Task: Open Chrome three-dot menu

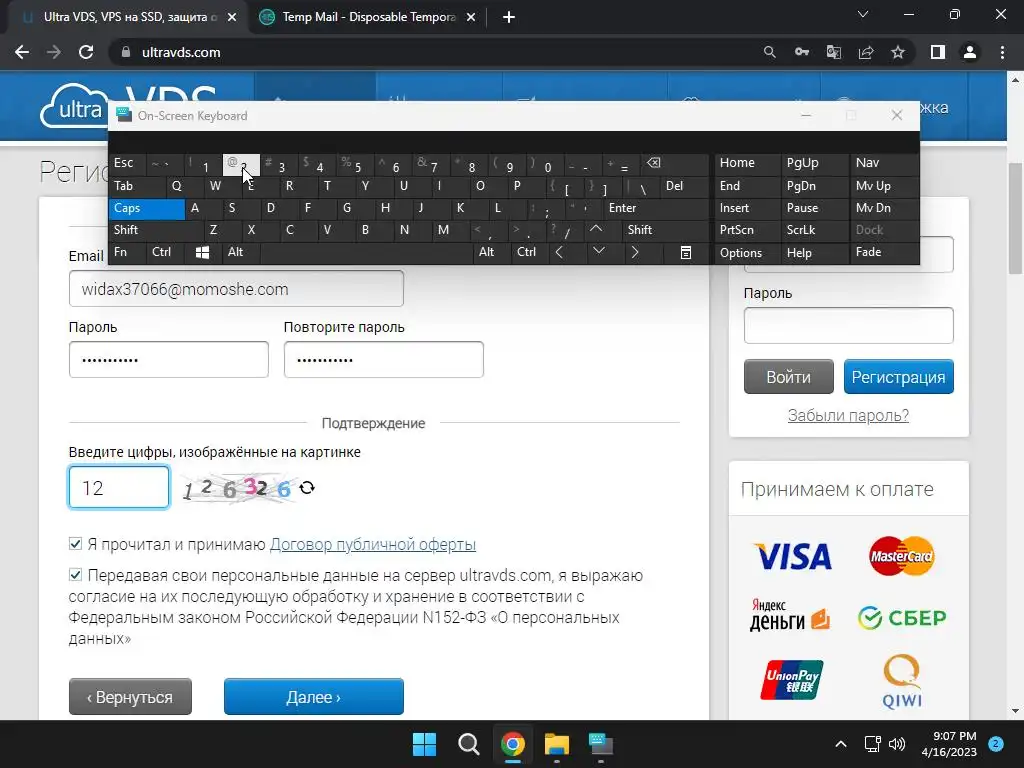Action: pyautogui.click(x=1002, y=52)
